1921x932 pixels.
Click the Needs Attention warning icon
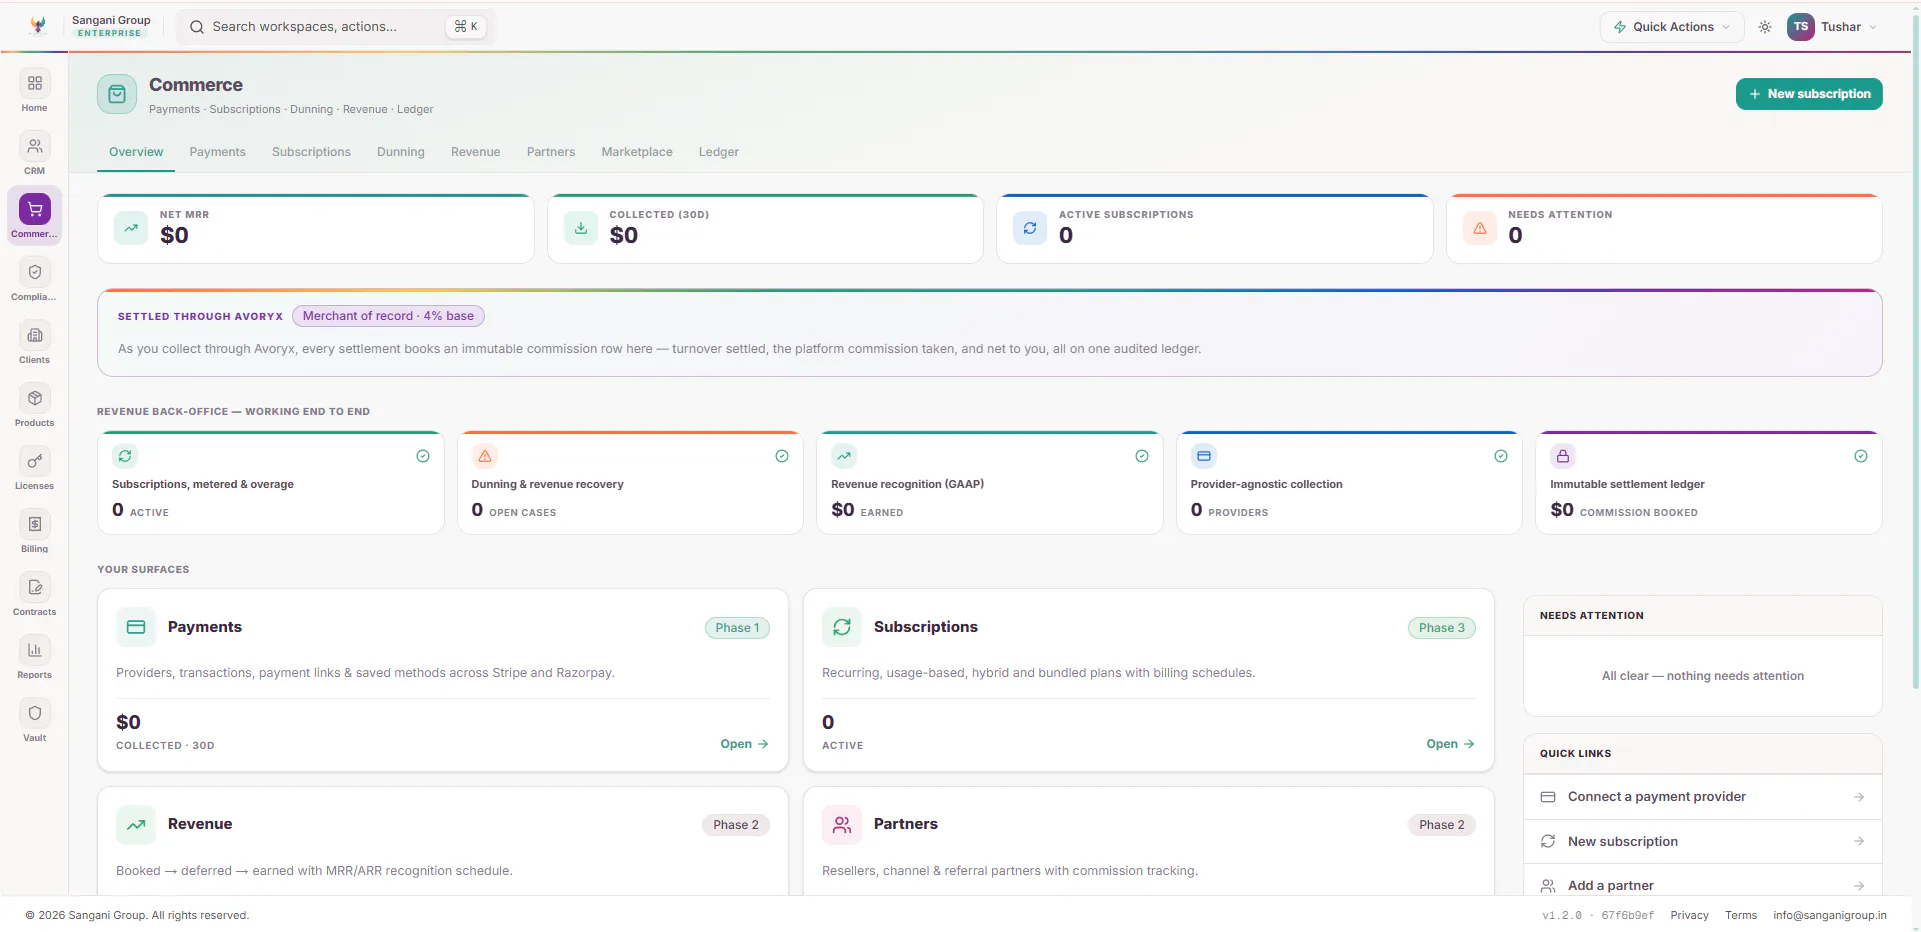1480,228
